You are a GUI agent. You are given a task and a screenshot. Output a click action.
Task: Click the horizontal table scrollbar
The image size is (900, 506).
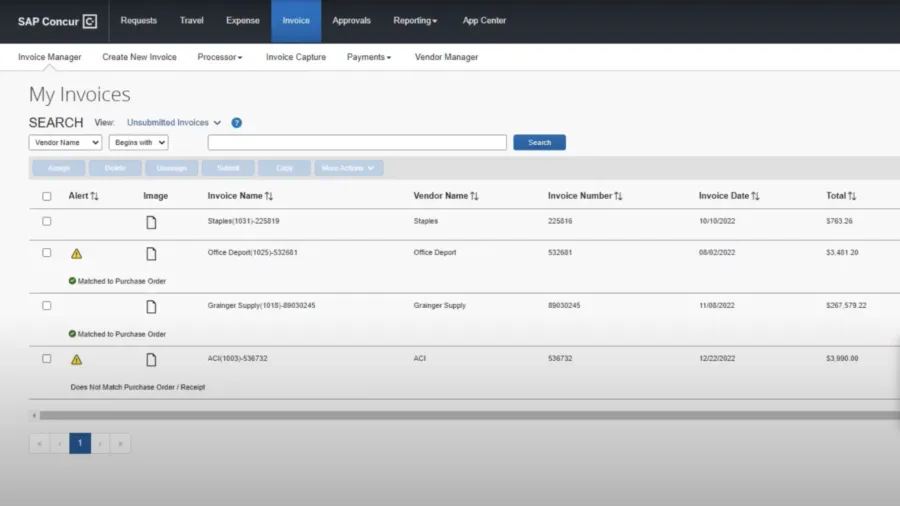[470, 415]
